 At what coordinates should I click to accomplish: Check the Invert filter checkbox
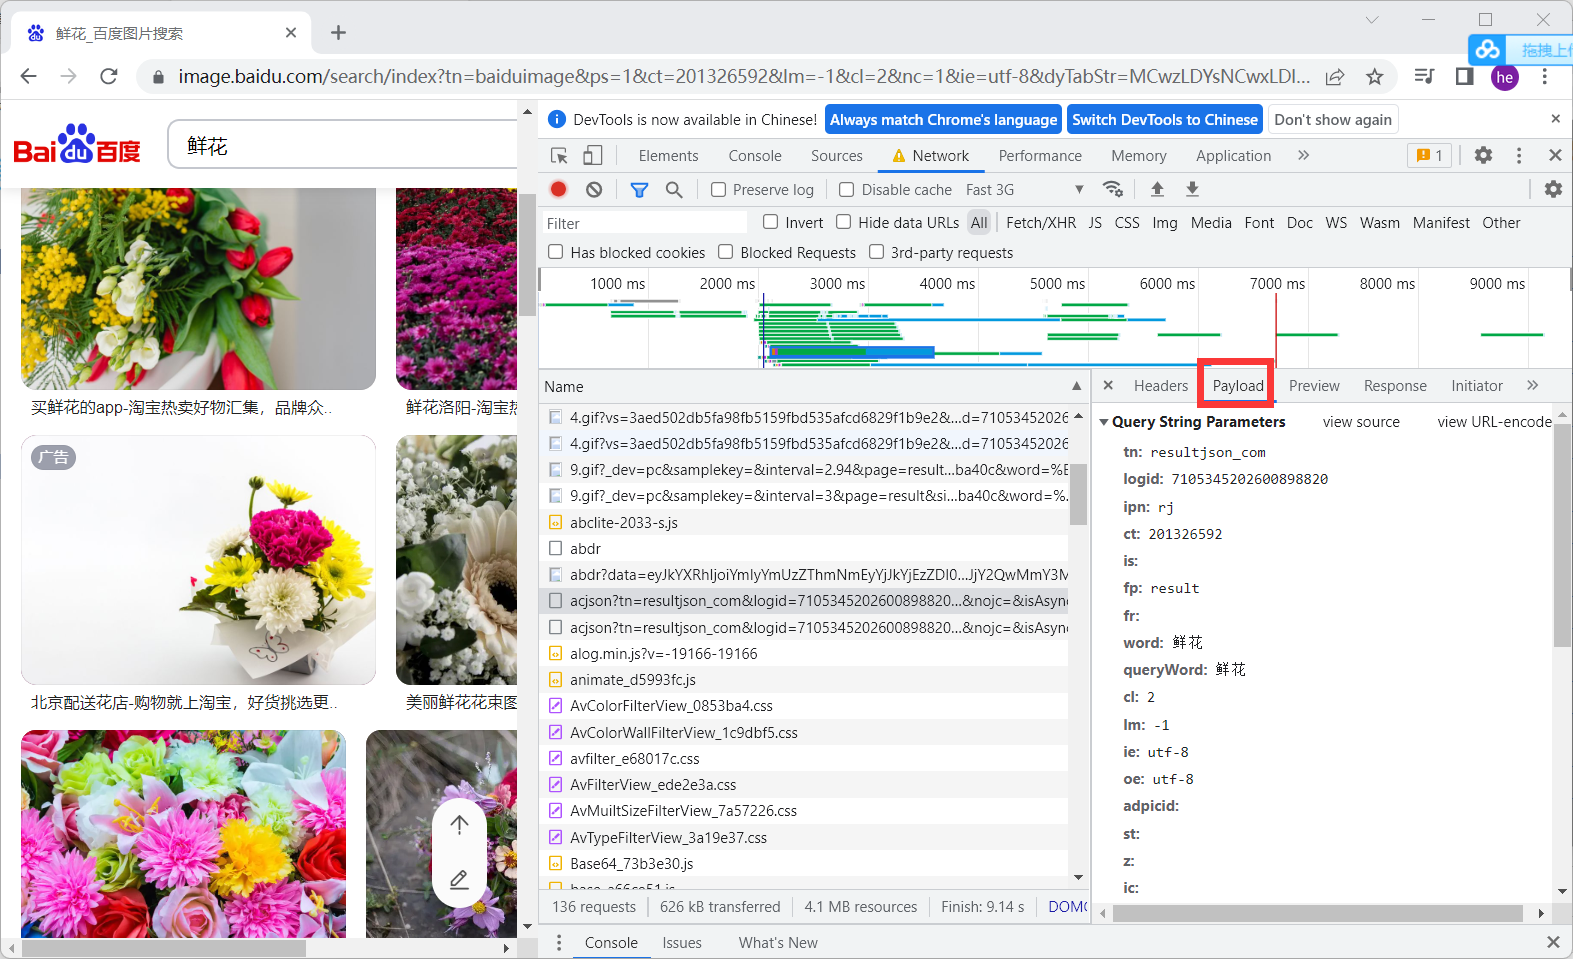coord(770,222)
